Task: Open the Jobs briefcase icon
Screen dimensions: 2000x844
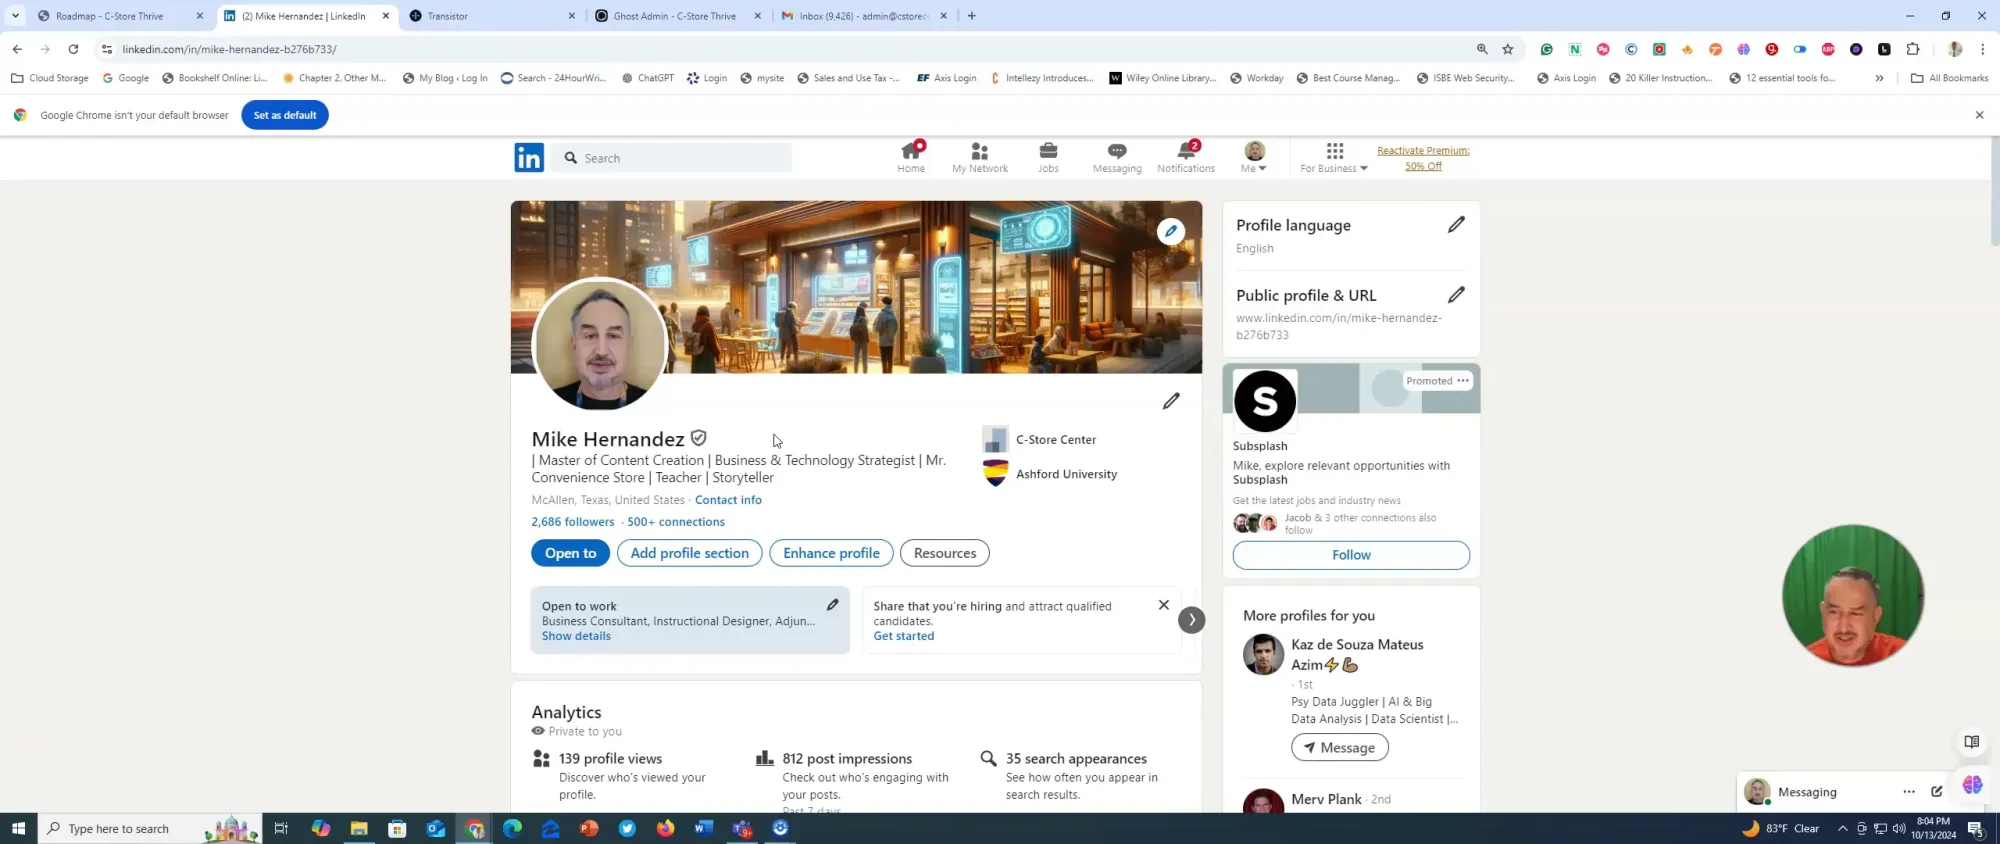Action: [1048, 157]
